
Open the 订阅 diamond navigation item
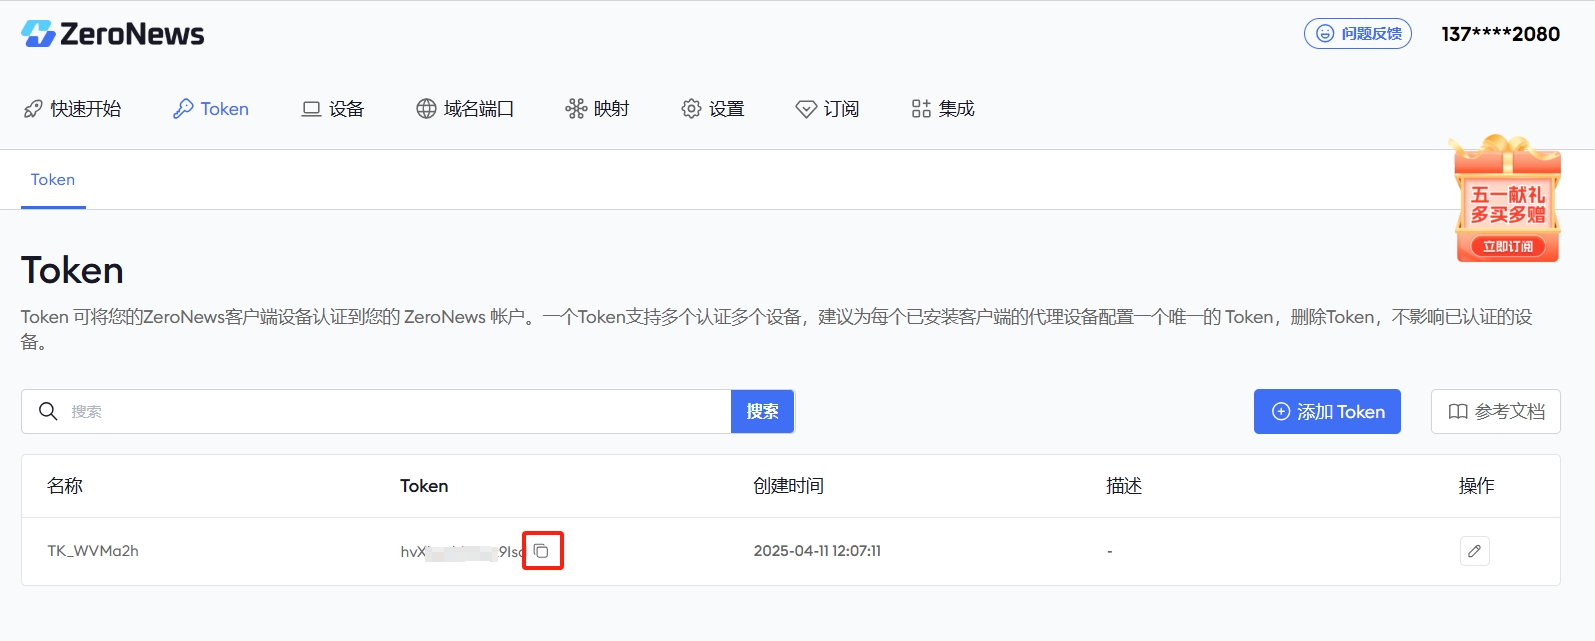coord(827,109)
